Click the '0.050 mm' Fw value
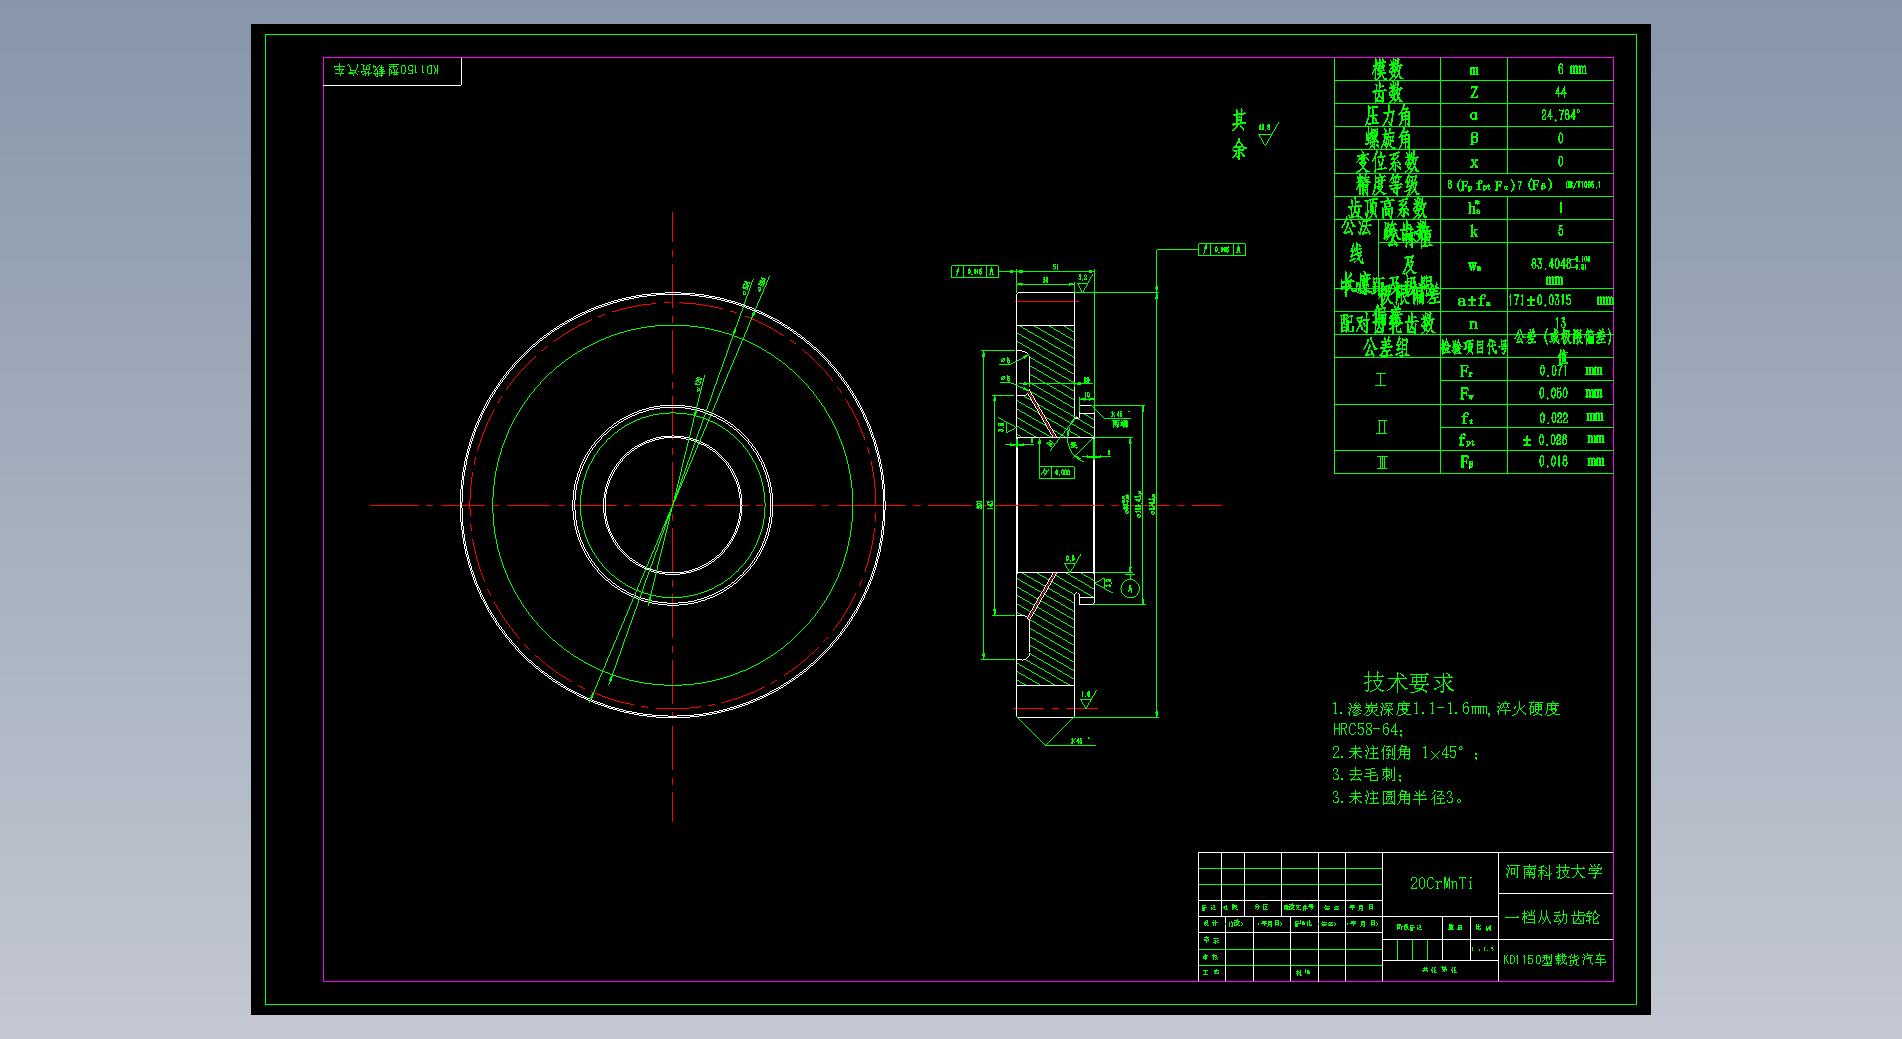This screenshot has height=1039, width=1902. [1570, 394]
